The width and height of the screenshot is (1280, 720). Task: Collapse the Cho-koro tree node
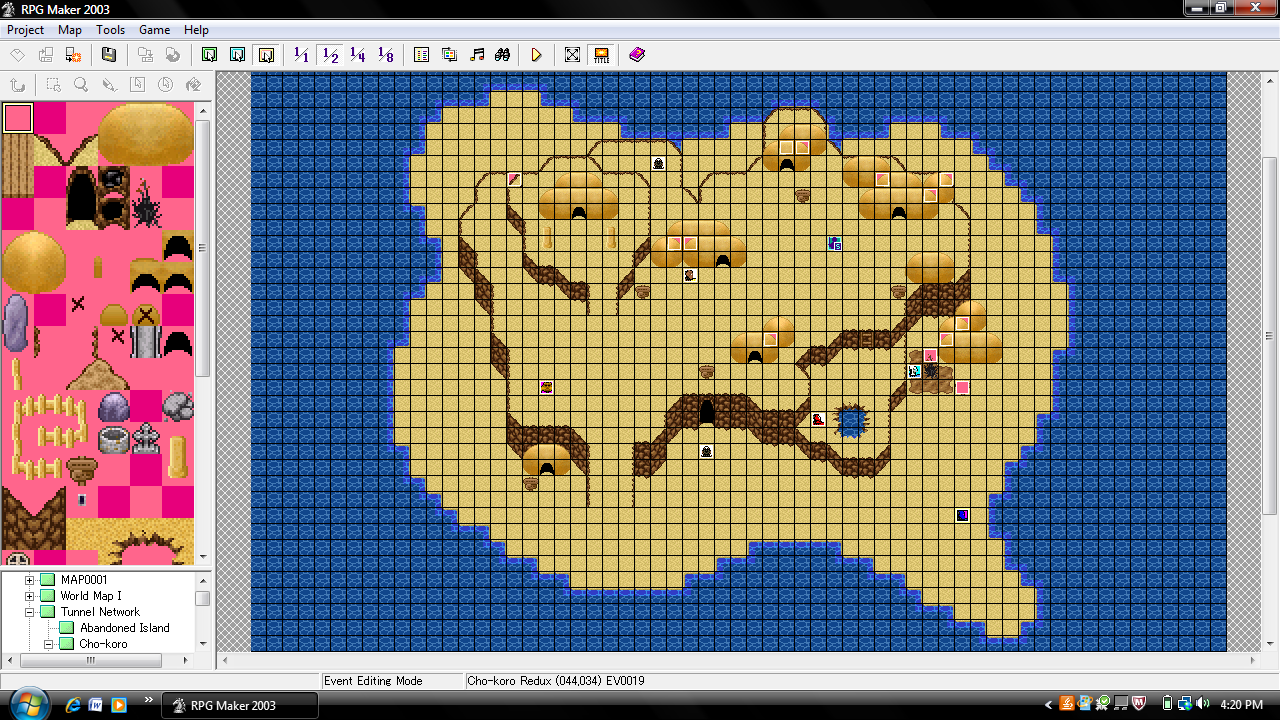click(49, 644)
